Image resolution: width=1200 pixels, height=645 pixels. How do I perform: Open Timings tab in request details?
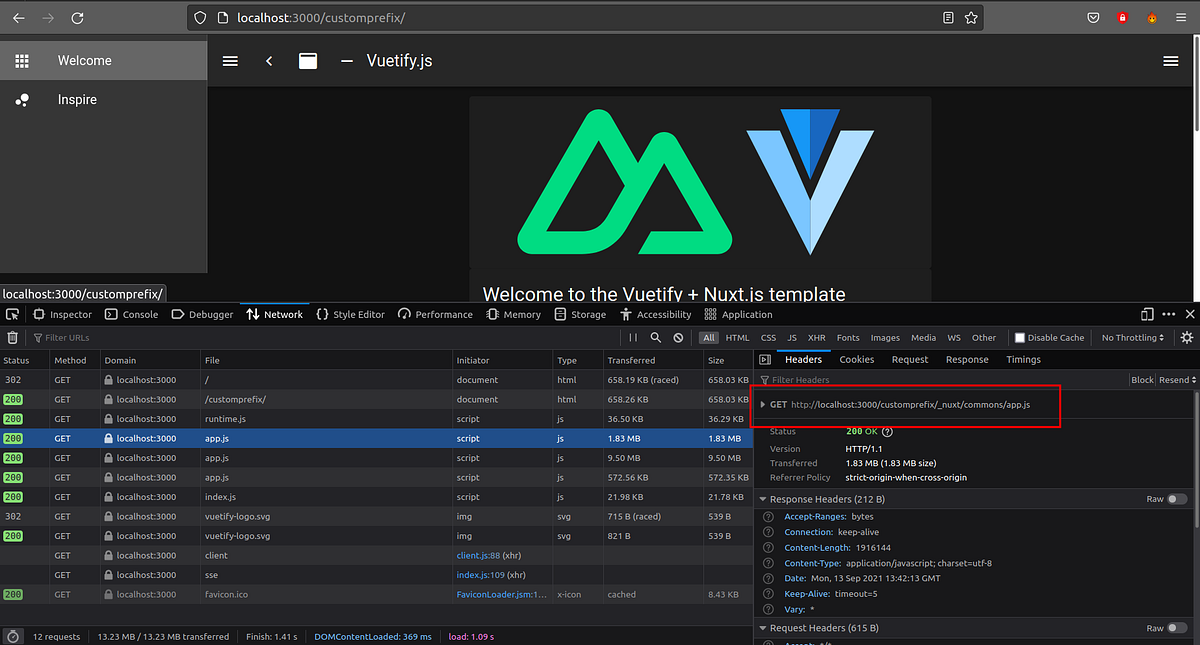click(1023, 360)
